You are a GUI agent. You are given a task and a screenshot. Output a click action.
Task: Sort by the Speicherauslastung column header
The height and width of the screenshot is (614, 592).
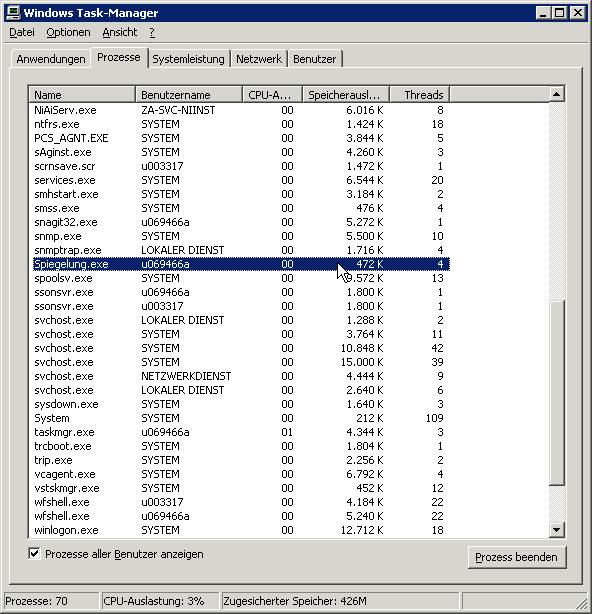click(346, 95)
